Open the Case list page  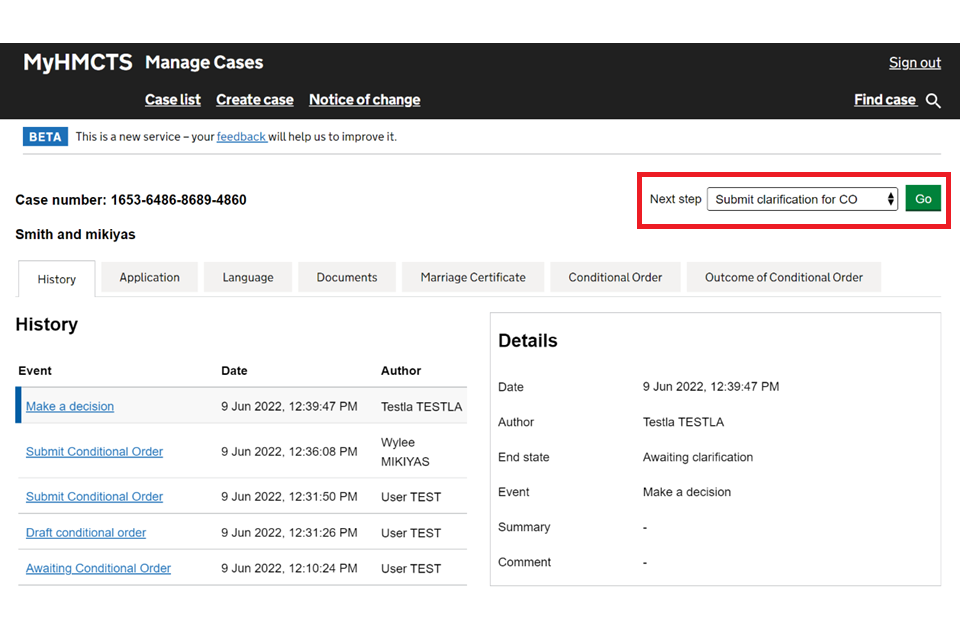pyautogui.click(x=173, y=100)
